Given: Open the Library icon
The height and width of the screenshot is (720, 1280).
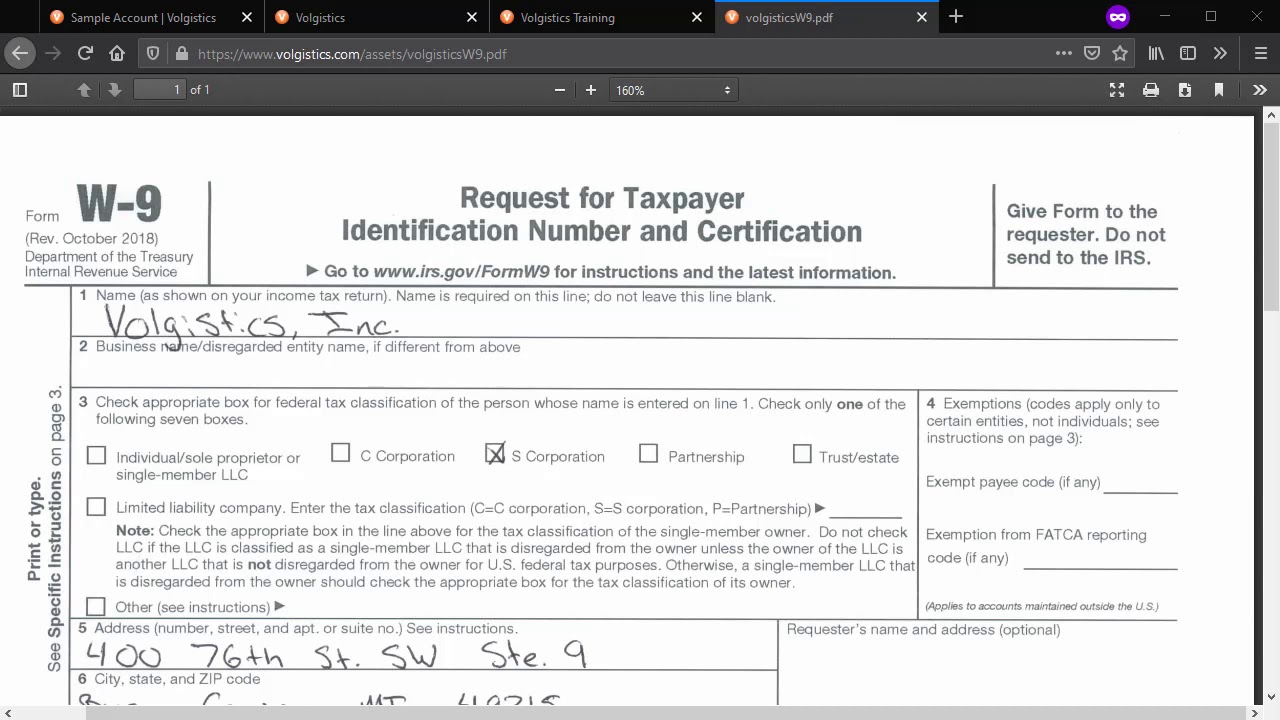Looking at the screenshot, I should pyautogui.click(x=1156, y=54).
